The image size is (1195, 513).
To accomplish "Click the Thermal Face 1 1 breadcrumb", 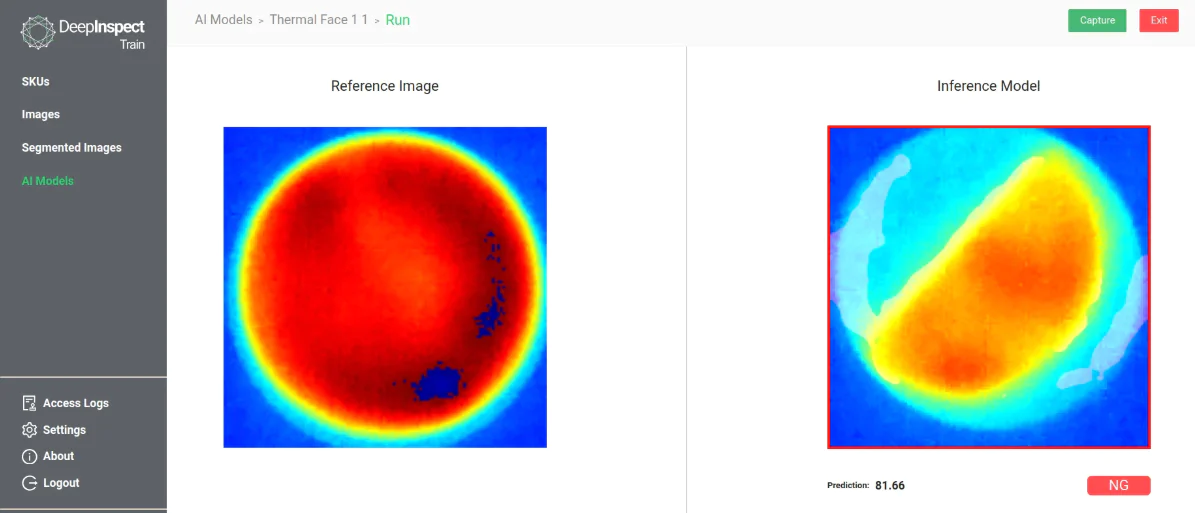I will coord(319,20).
